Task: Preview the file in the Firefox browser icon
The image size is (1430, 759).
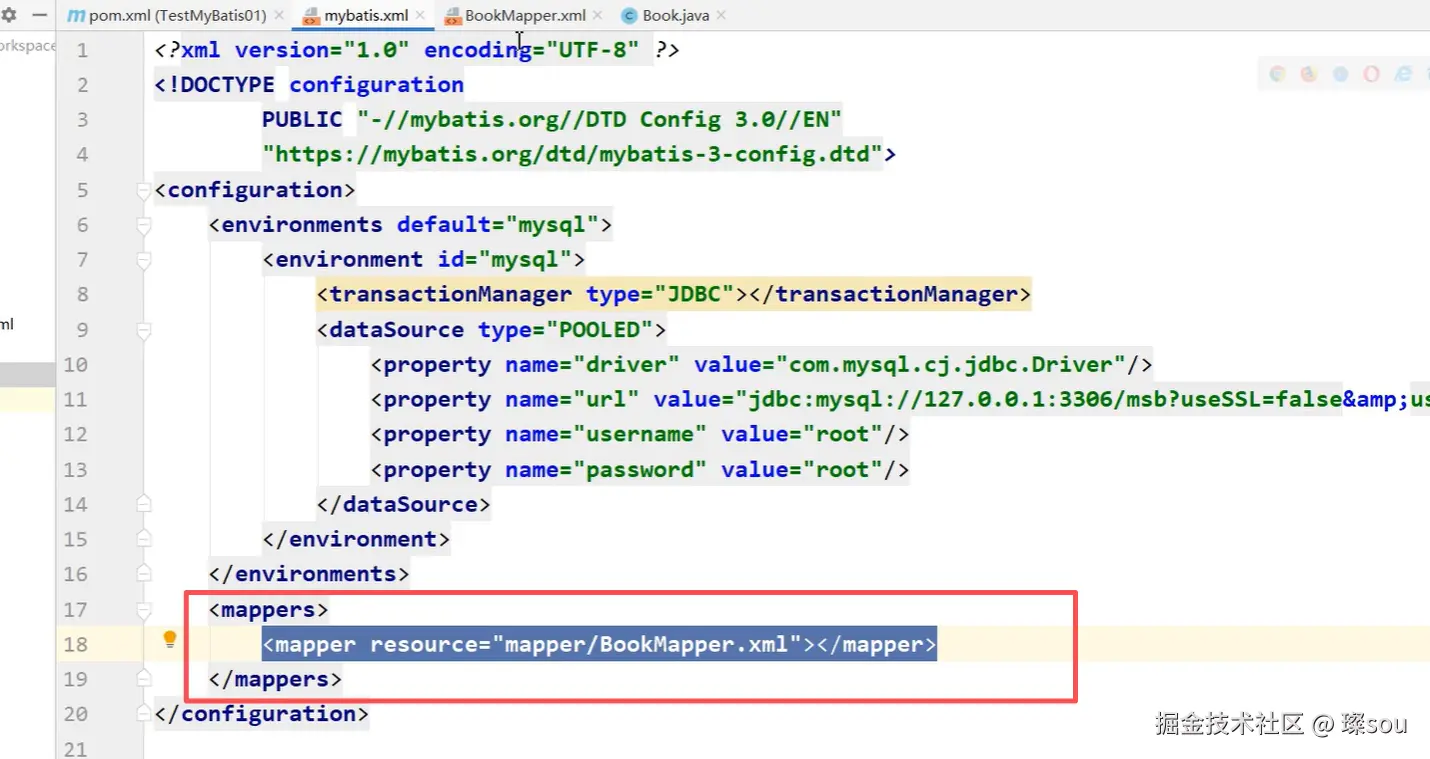Action: click(x=1309, y=74)
